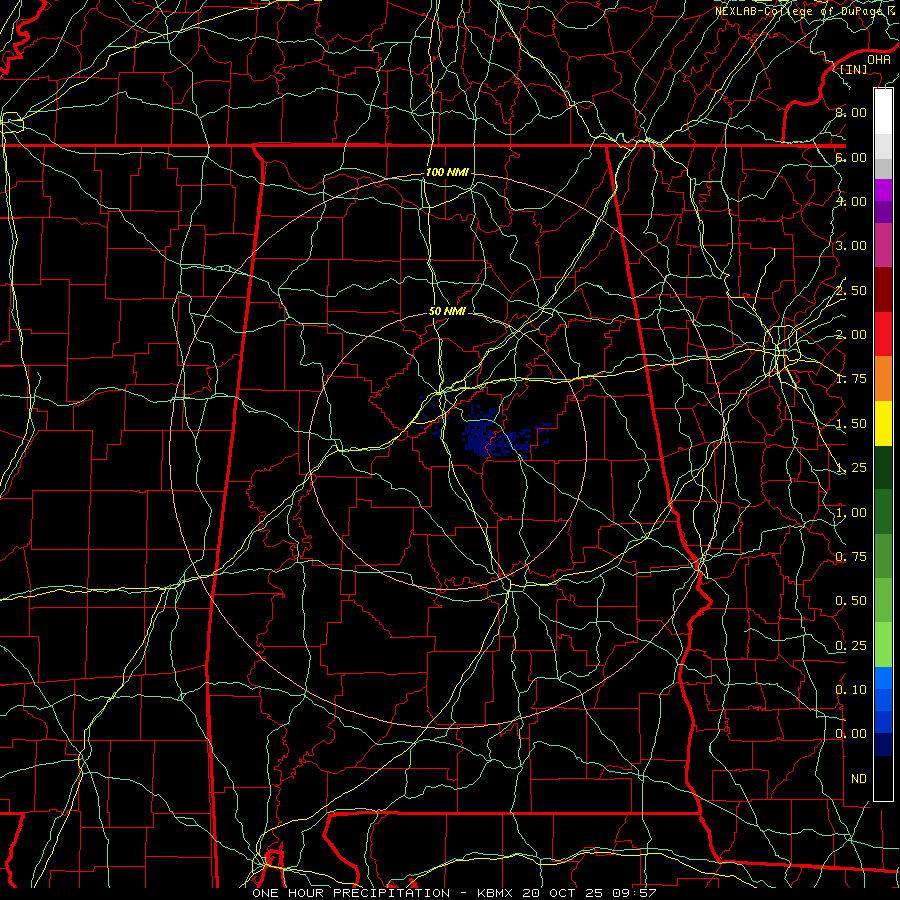Image resolution: width=900 pixels, height=900 pixels.
Task: Select the dark red legend swatch above 2.50
Action: click(x=883, y=290)
